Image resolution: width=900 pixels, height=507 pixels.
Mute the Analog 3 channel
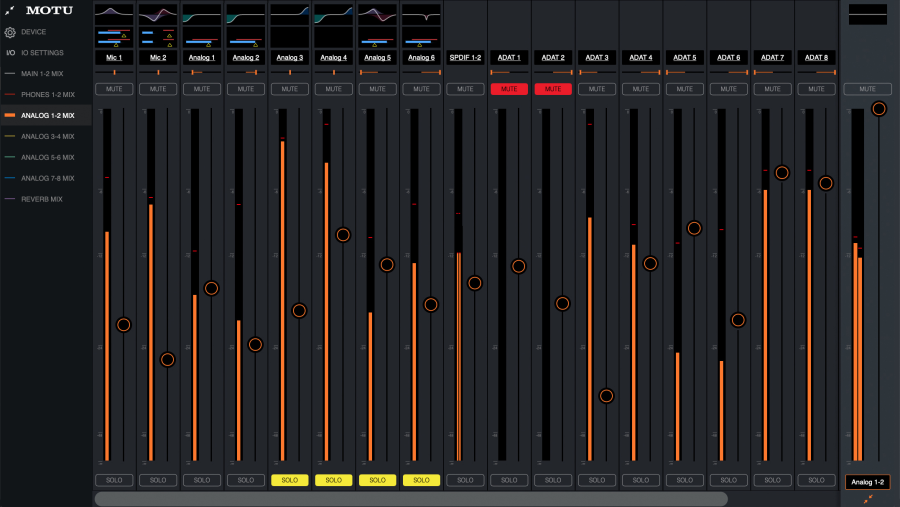pyautogui.click(x=290, y=89)
